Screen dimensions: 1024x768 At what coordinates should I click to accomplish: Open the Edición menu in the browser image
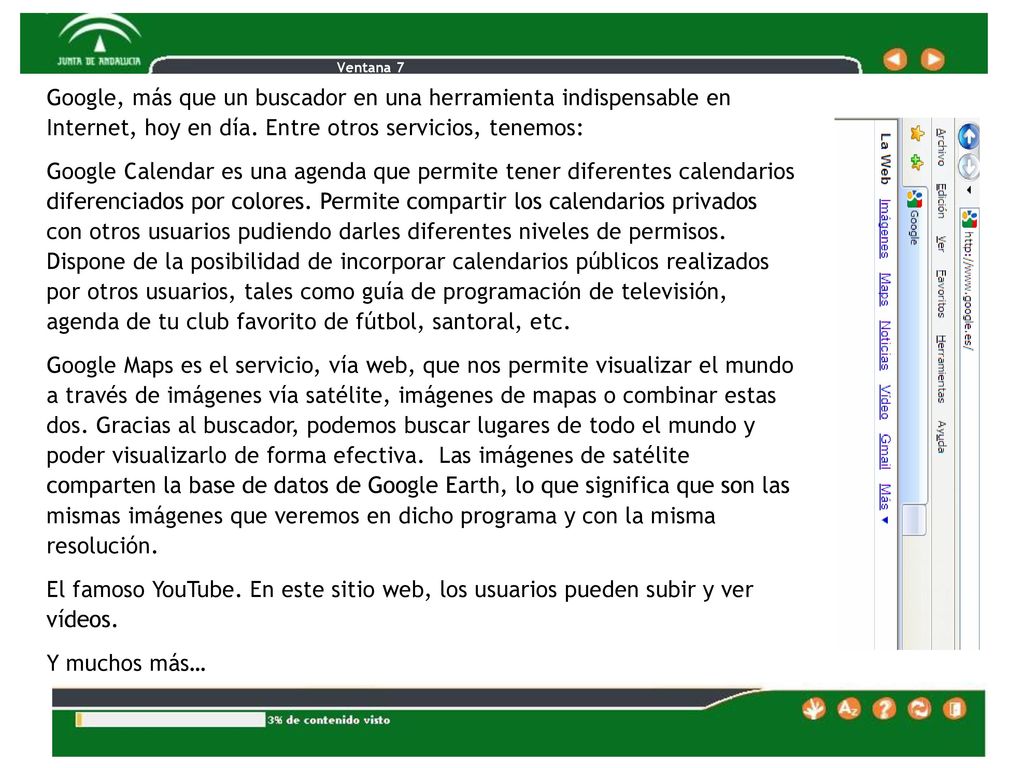[x=940, y=200]
